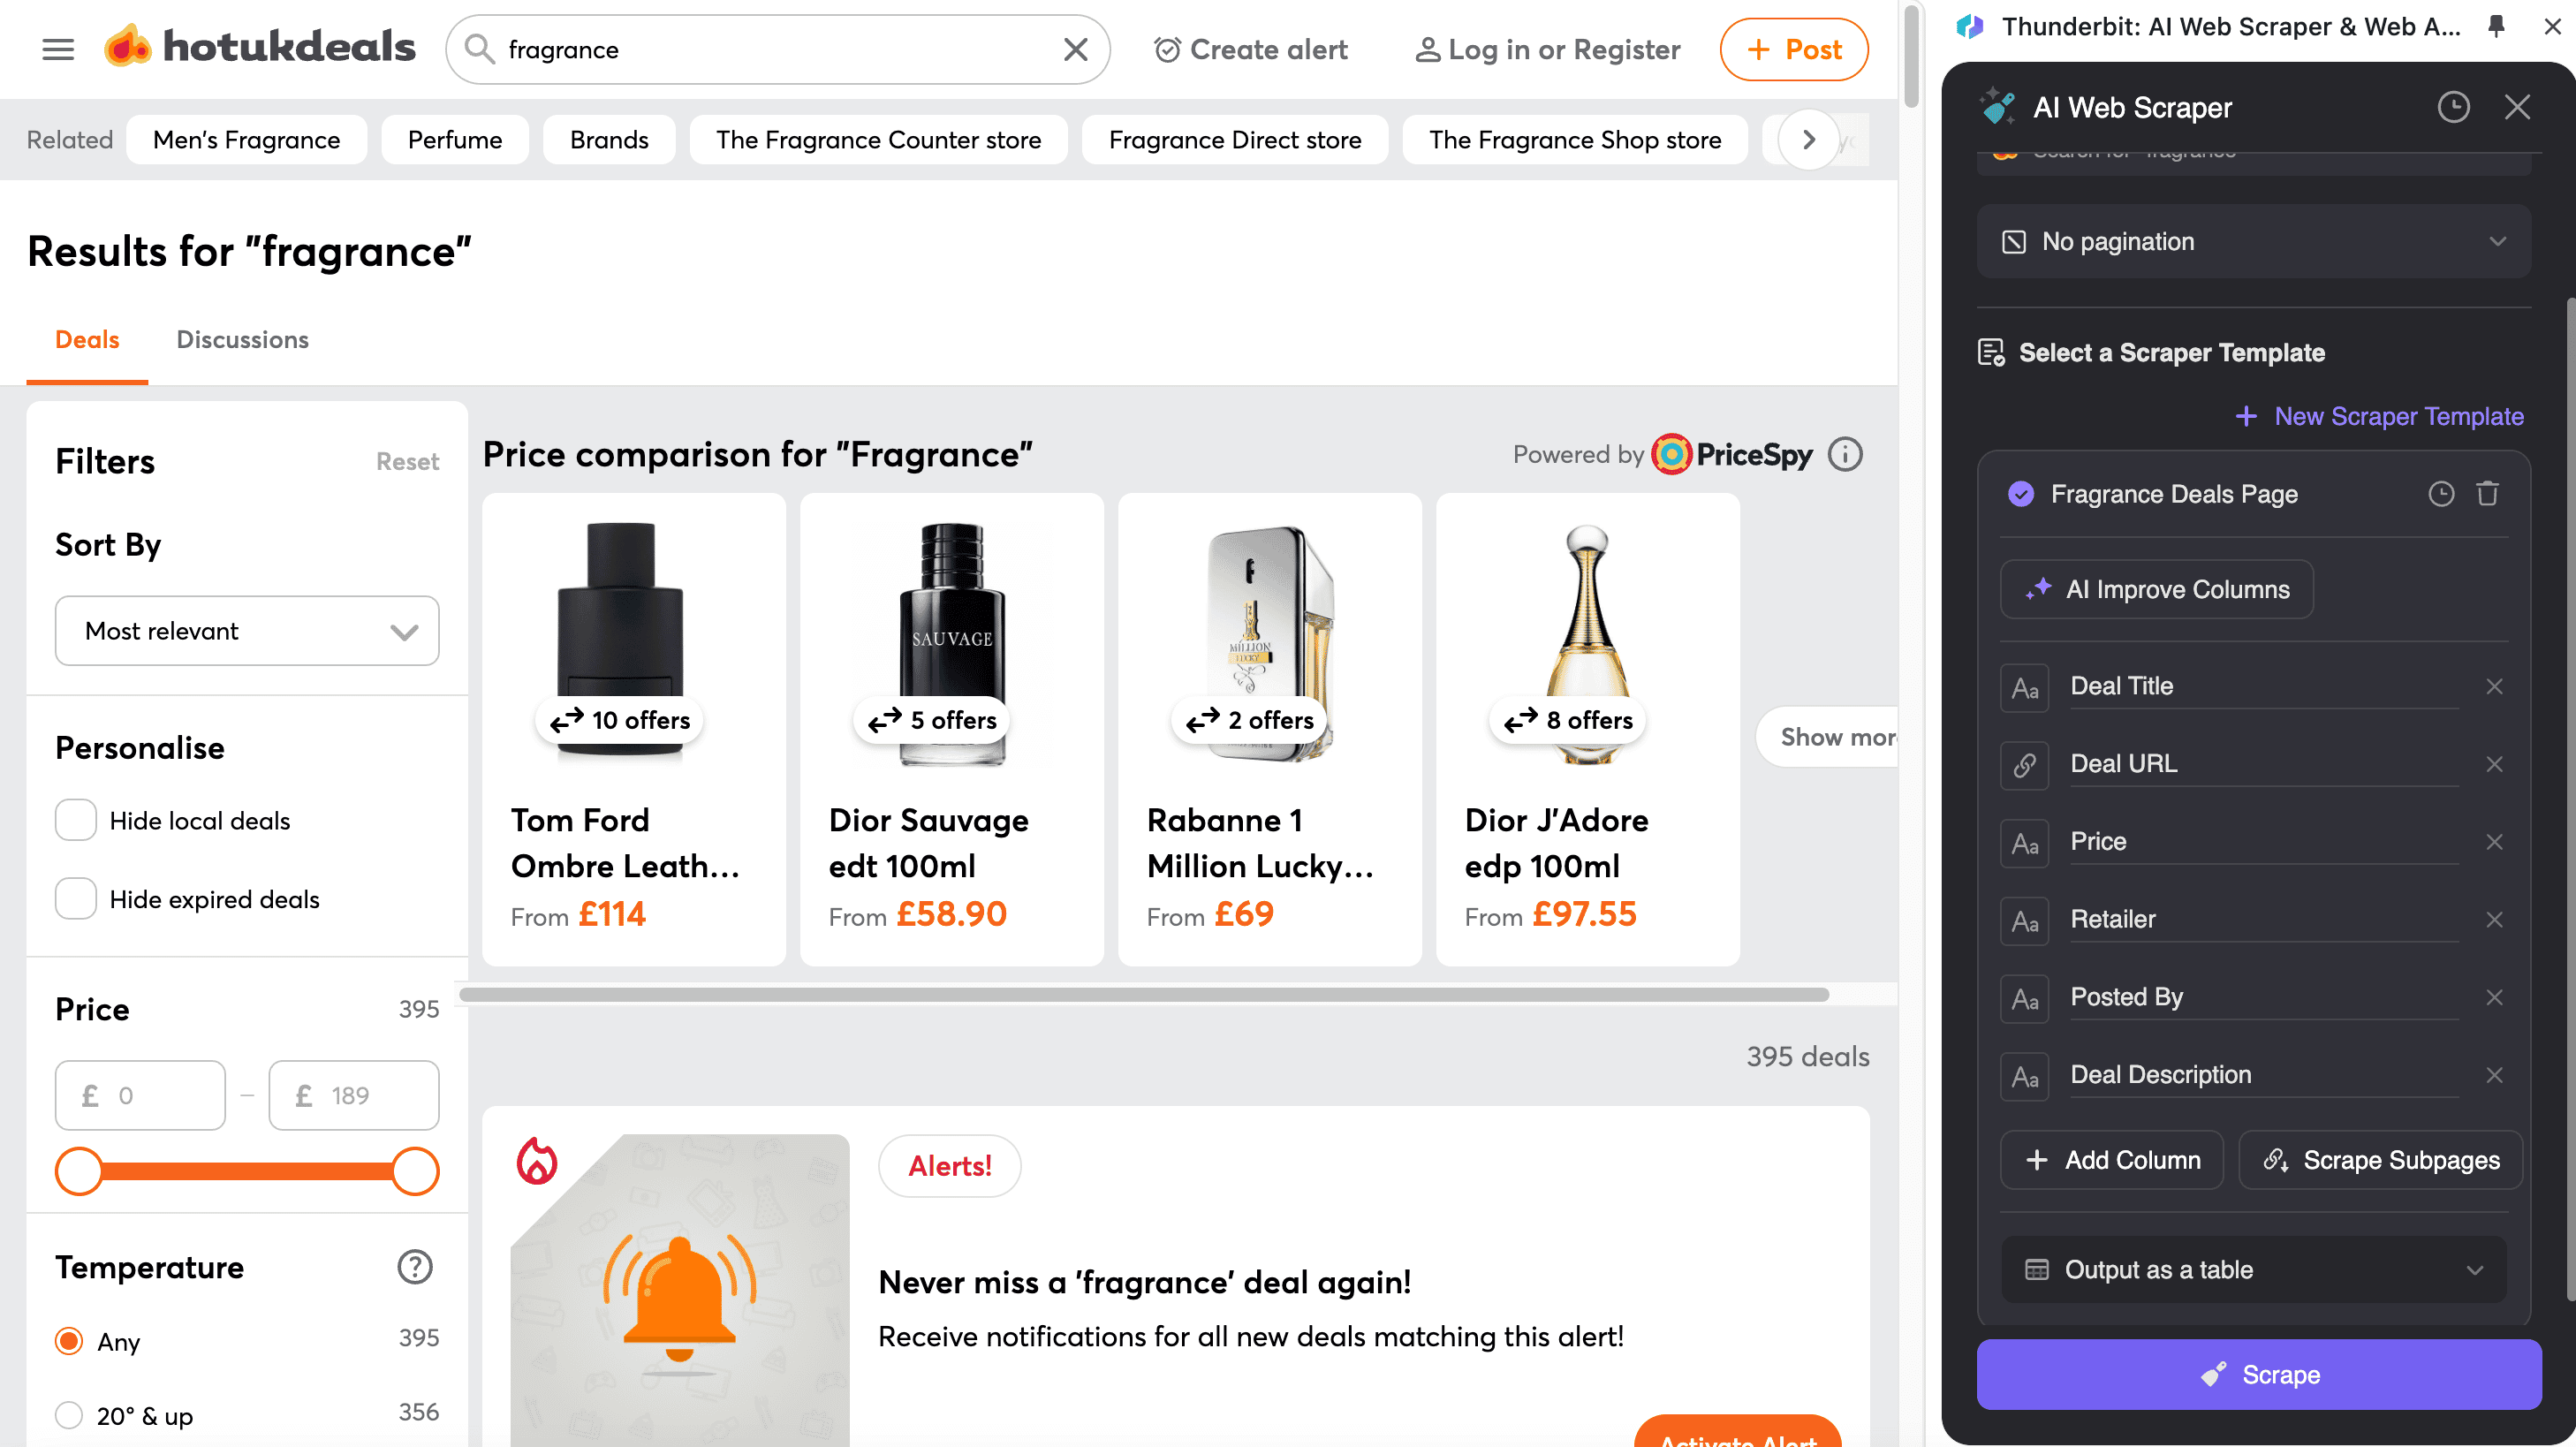Click the right price slider handle
2576x1447 pixels.
[x=415, y=1171]
